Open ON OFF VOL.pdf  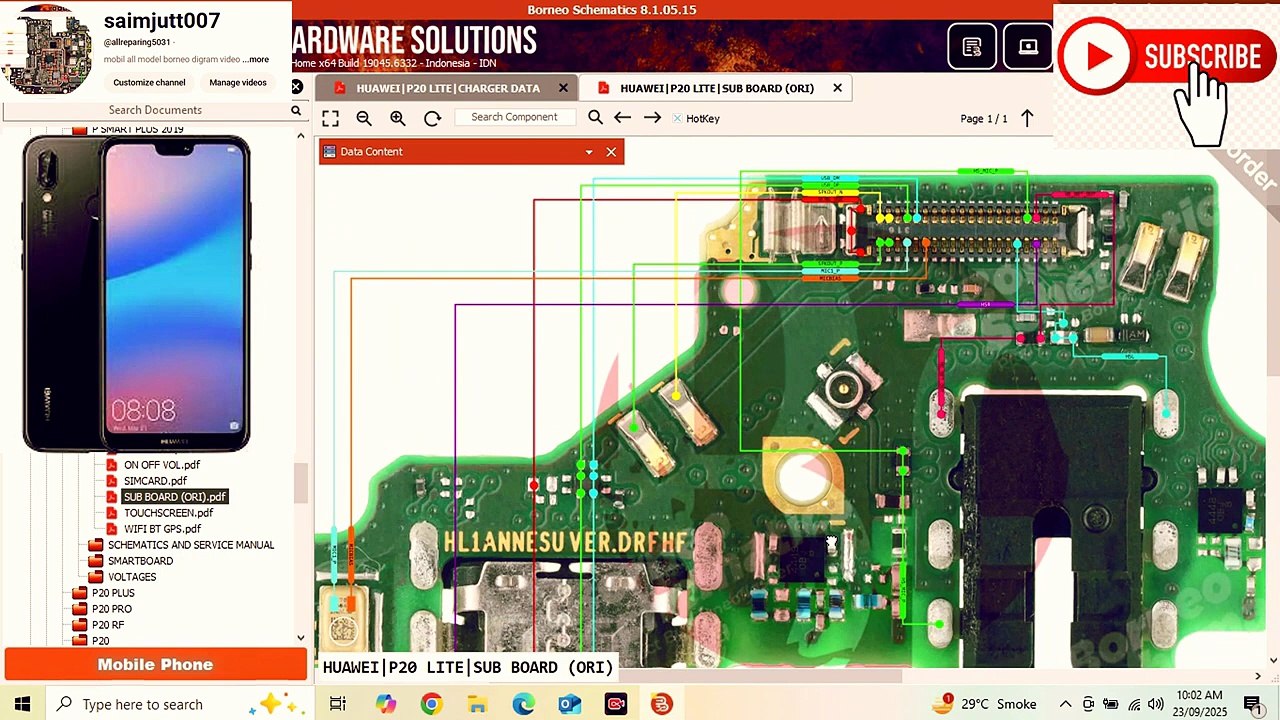(x=161, y=465)
